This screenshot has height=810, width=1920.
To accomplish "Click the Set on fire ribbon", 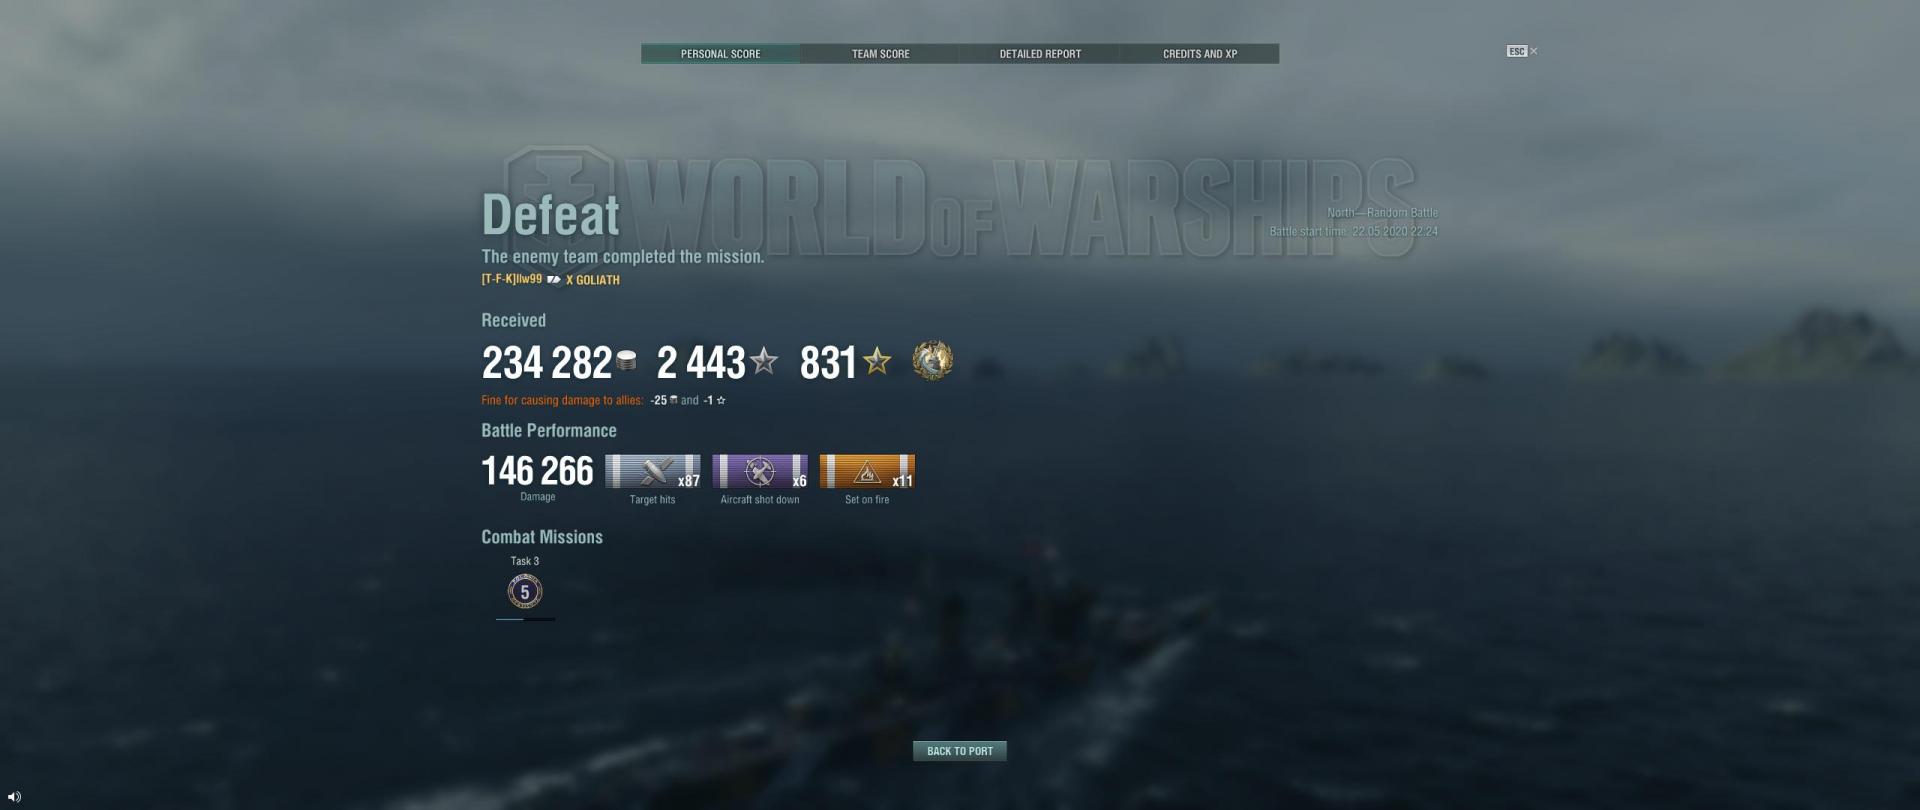I will pos(867,471).
